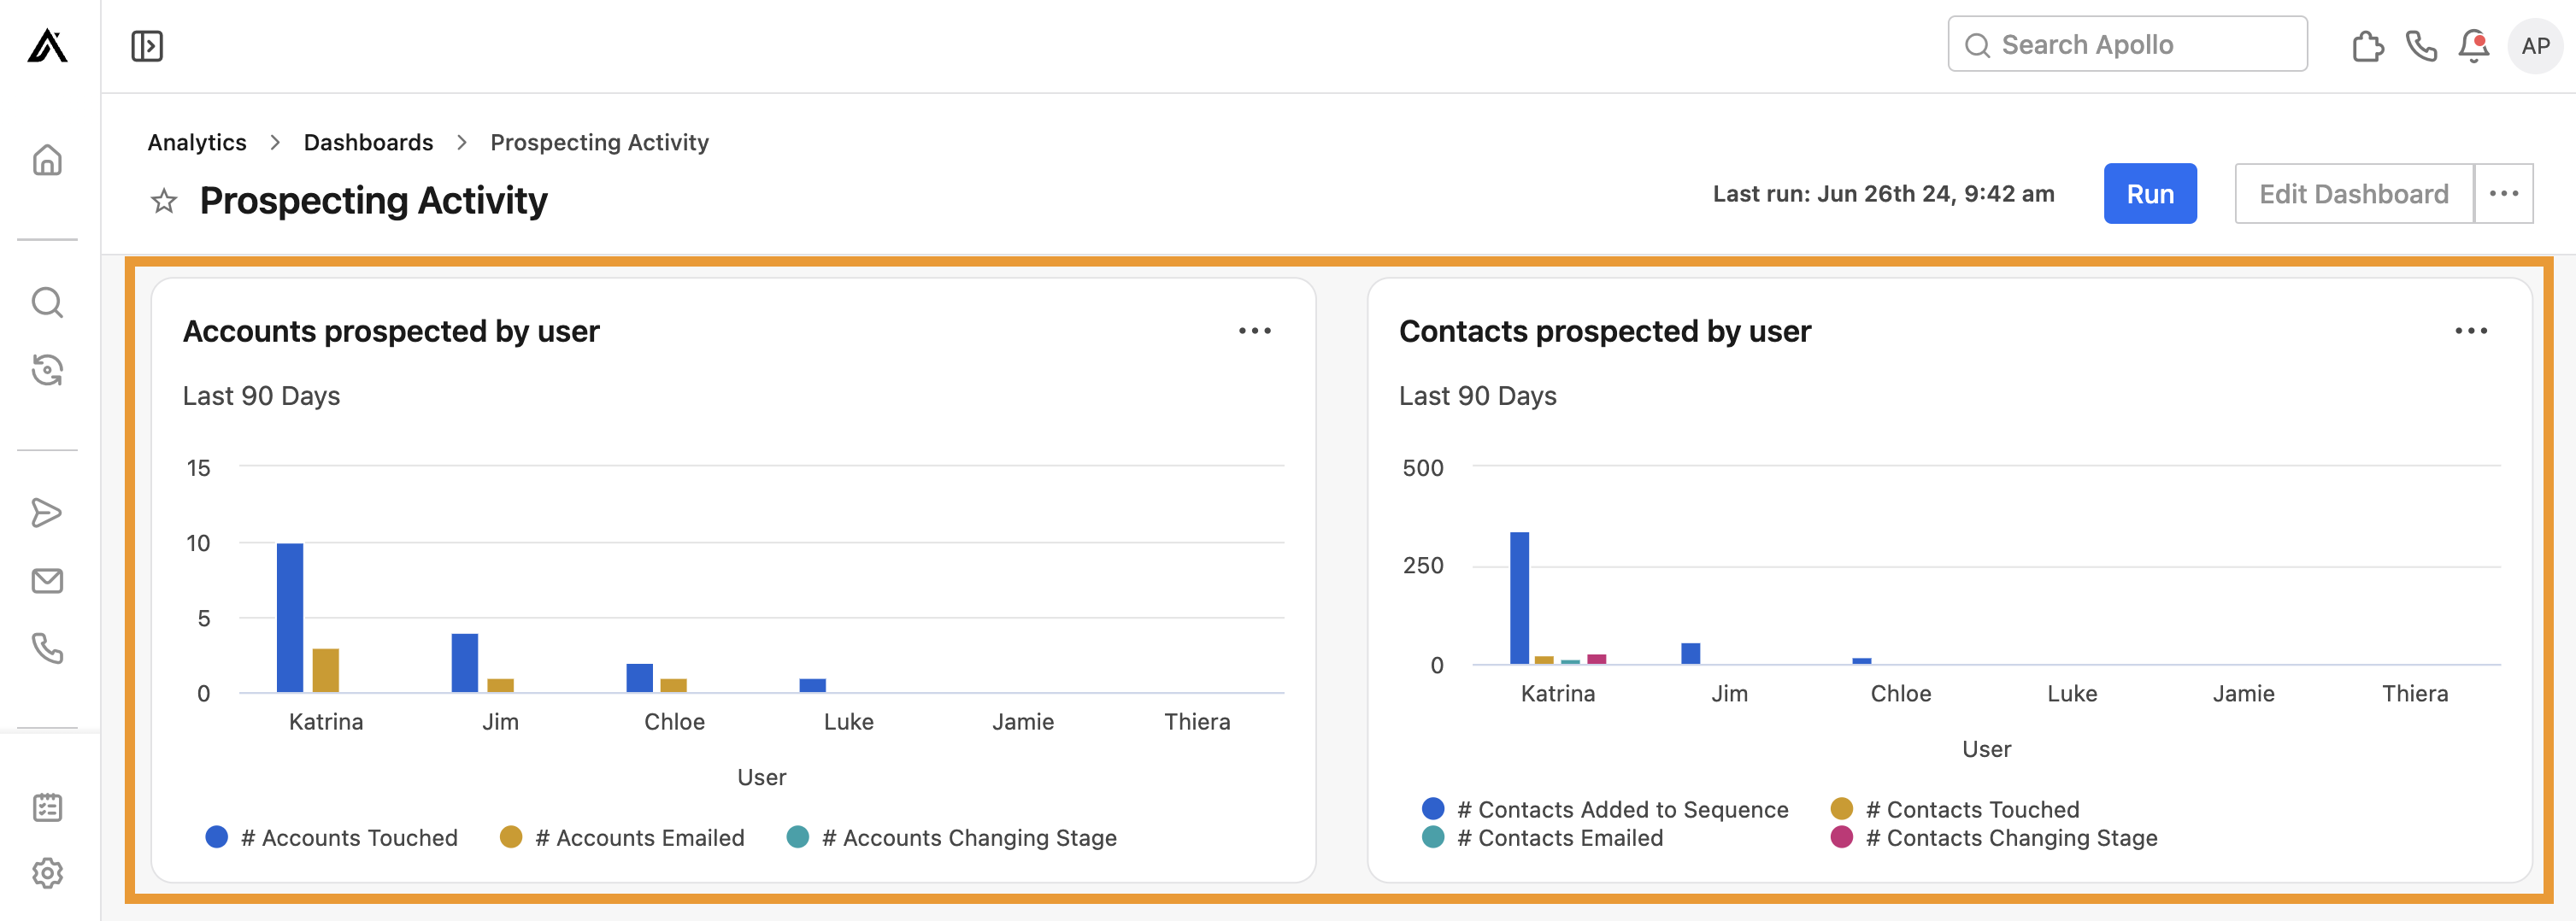
Task: Open notifications bell
Action: 2474,46
